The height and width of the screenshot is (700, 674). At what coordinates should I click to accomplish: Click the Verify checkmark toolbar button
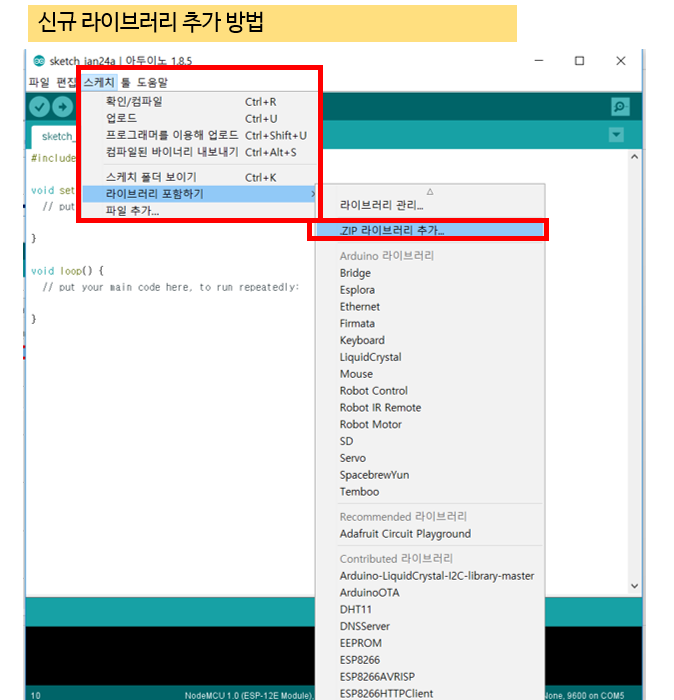[x=39, y=107]
